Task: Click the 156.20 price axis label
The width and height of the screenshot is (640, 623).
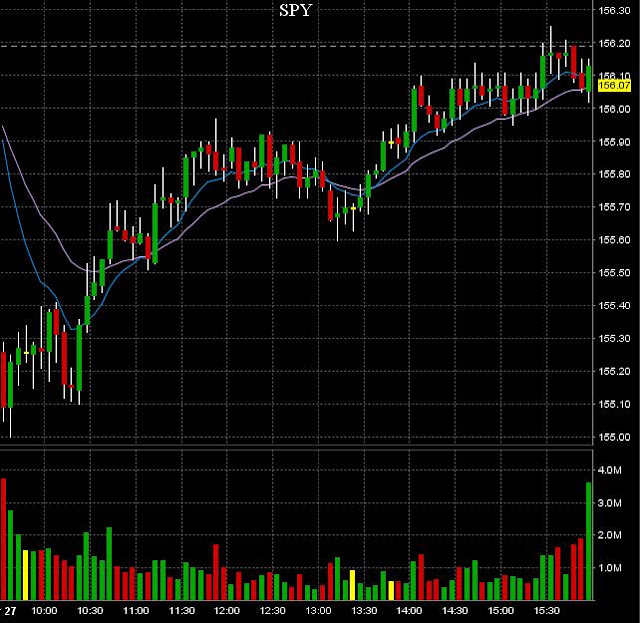Action: [x=614, y=43]
